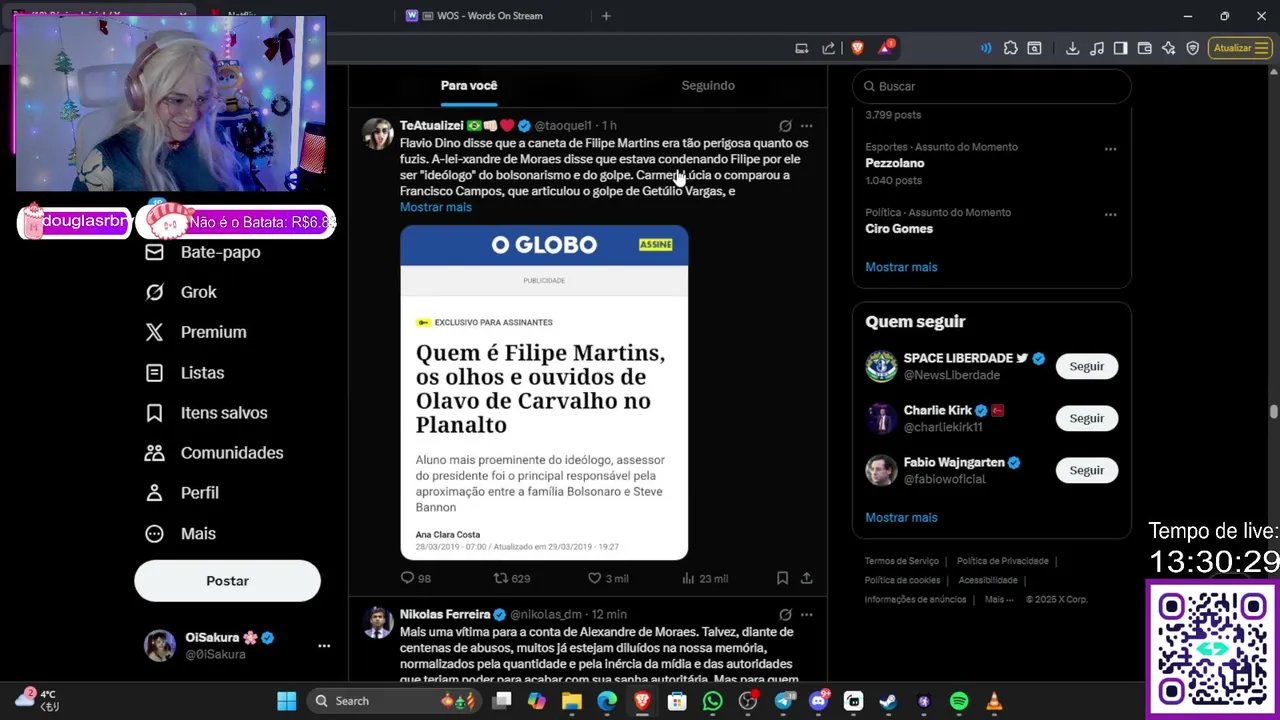Viewport: 1280px width, 720px height.
Task: Open the Mais menu in sidebar
Action: click(x=181, y=533)
